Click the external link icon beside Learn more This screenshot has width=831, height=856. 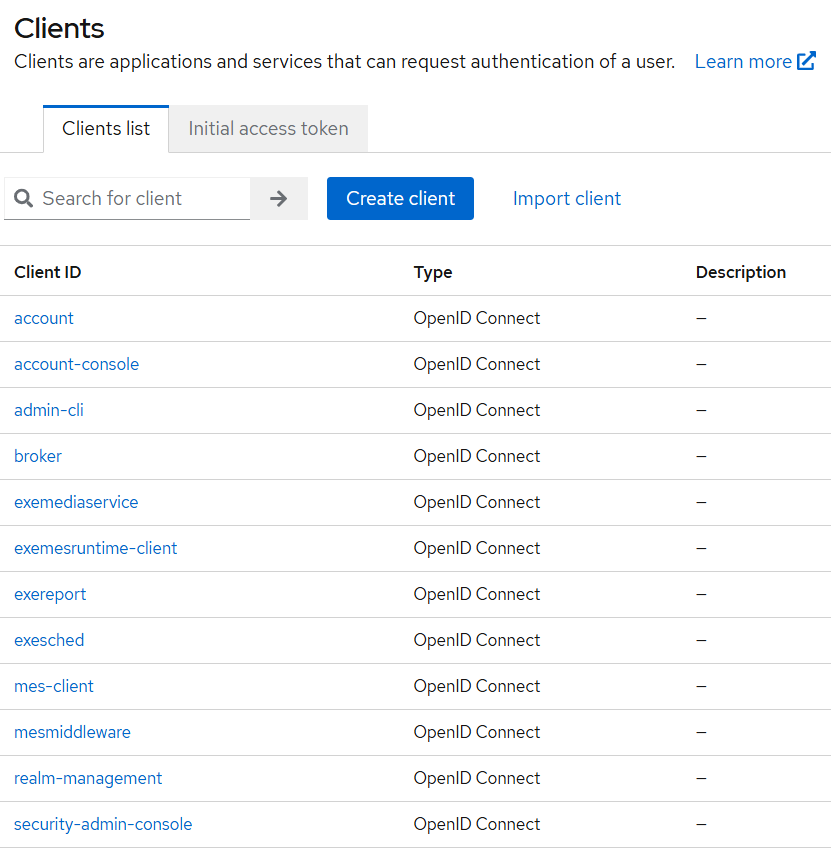click(807, 62)
